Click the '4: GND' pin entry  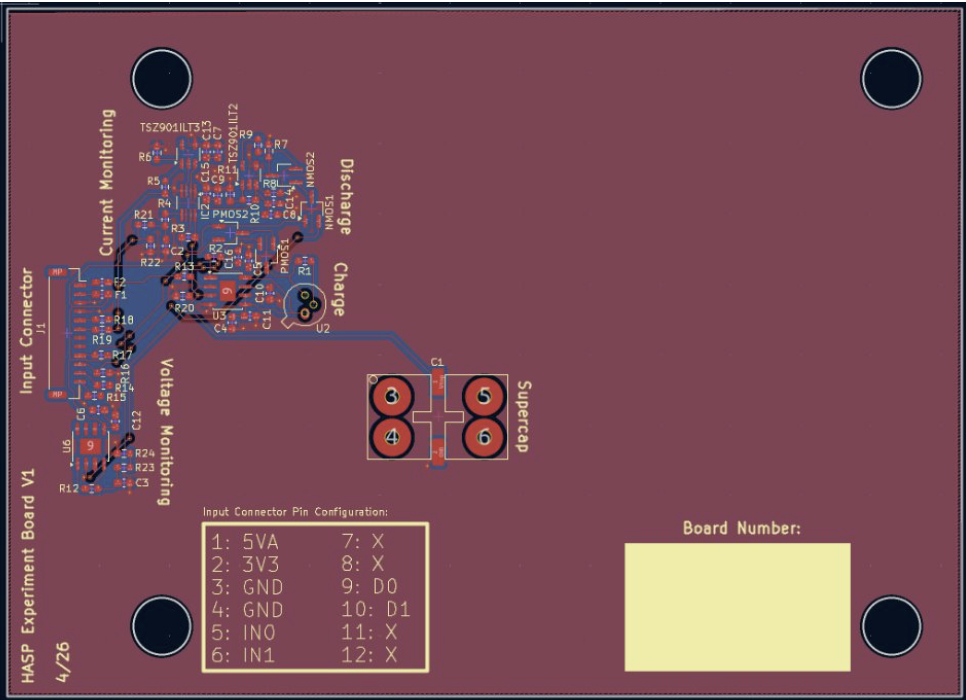click(x=247, y=610)
